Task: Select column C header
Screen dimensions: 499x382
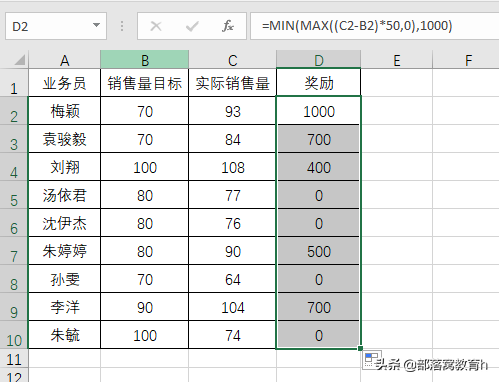Action: (x=232, y=60)
